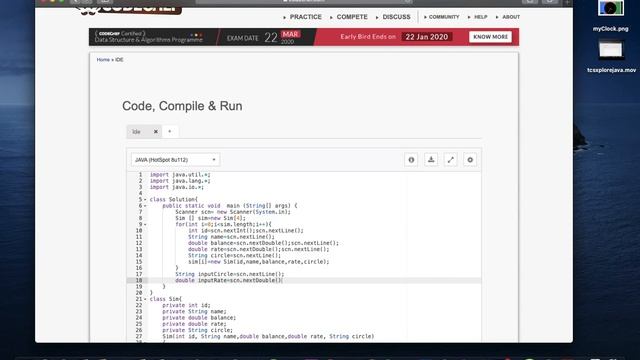Open the JAVA (HotSpot 8u112) language dropdown
The image size is (640, 360).
point(175,160)
